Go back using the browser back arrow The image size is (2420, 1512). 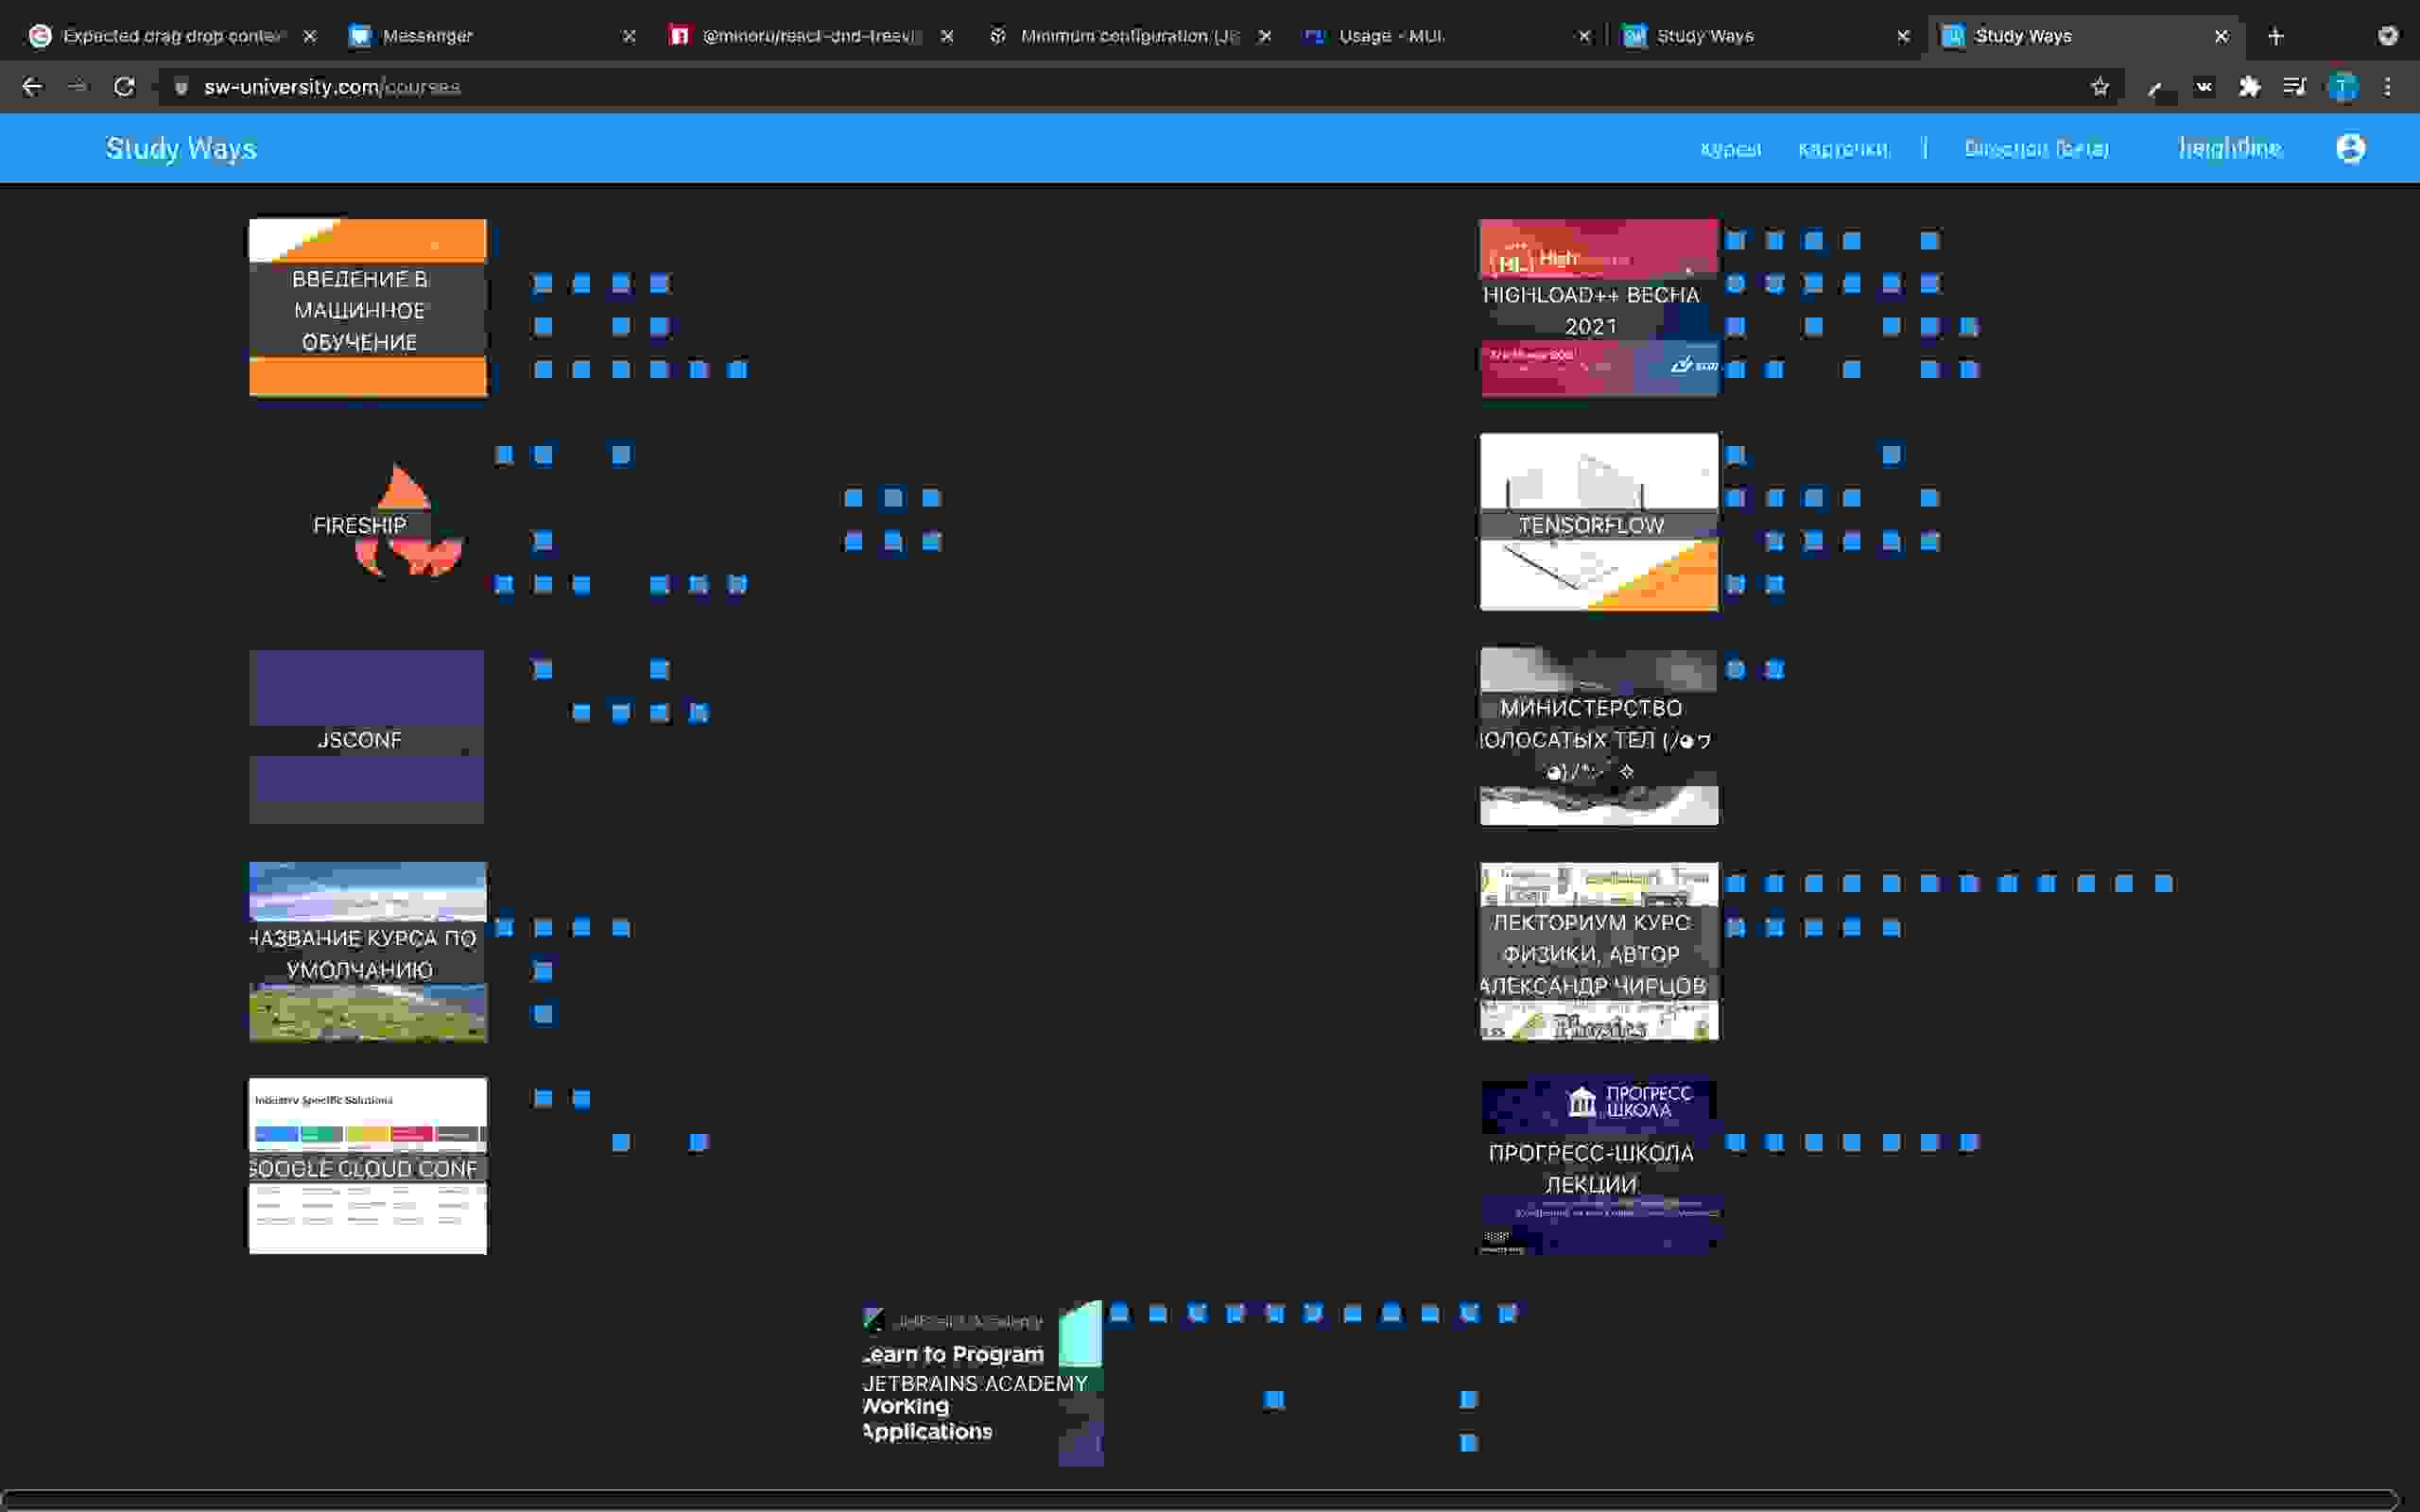point(32,87)
